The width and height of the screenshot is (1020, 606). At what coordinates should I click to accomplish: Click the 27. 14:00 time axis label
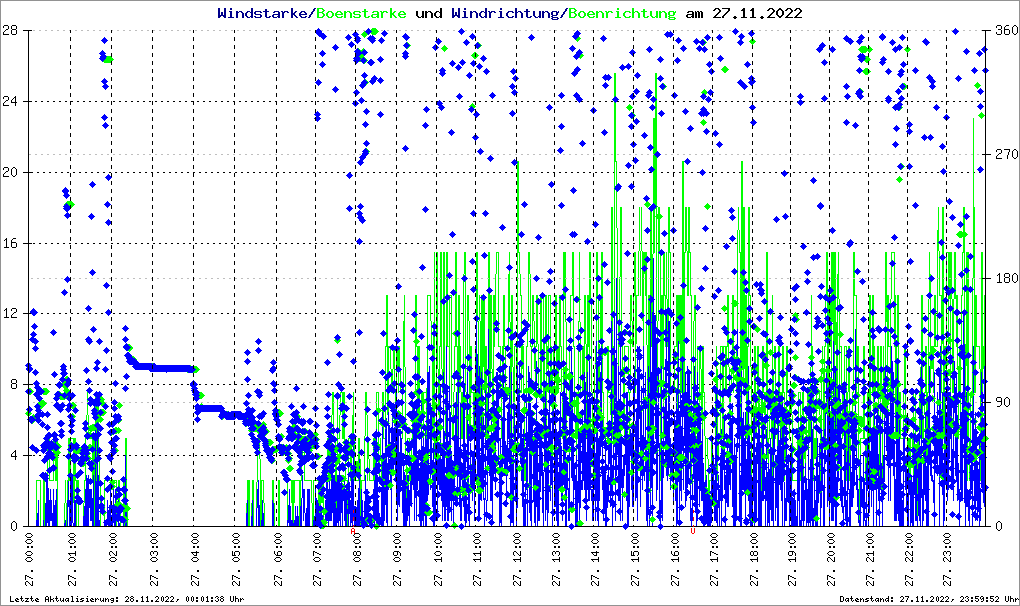[595, 560]
